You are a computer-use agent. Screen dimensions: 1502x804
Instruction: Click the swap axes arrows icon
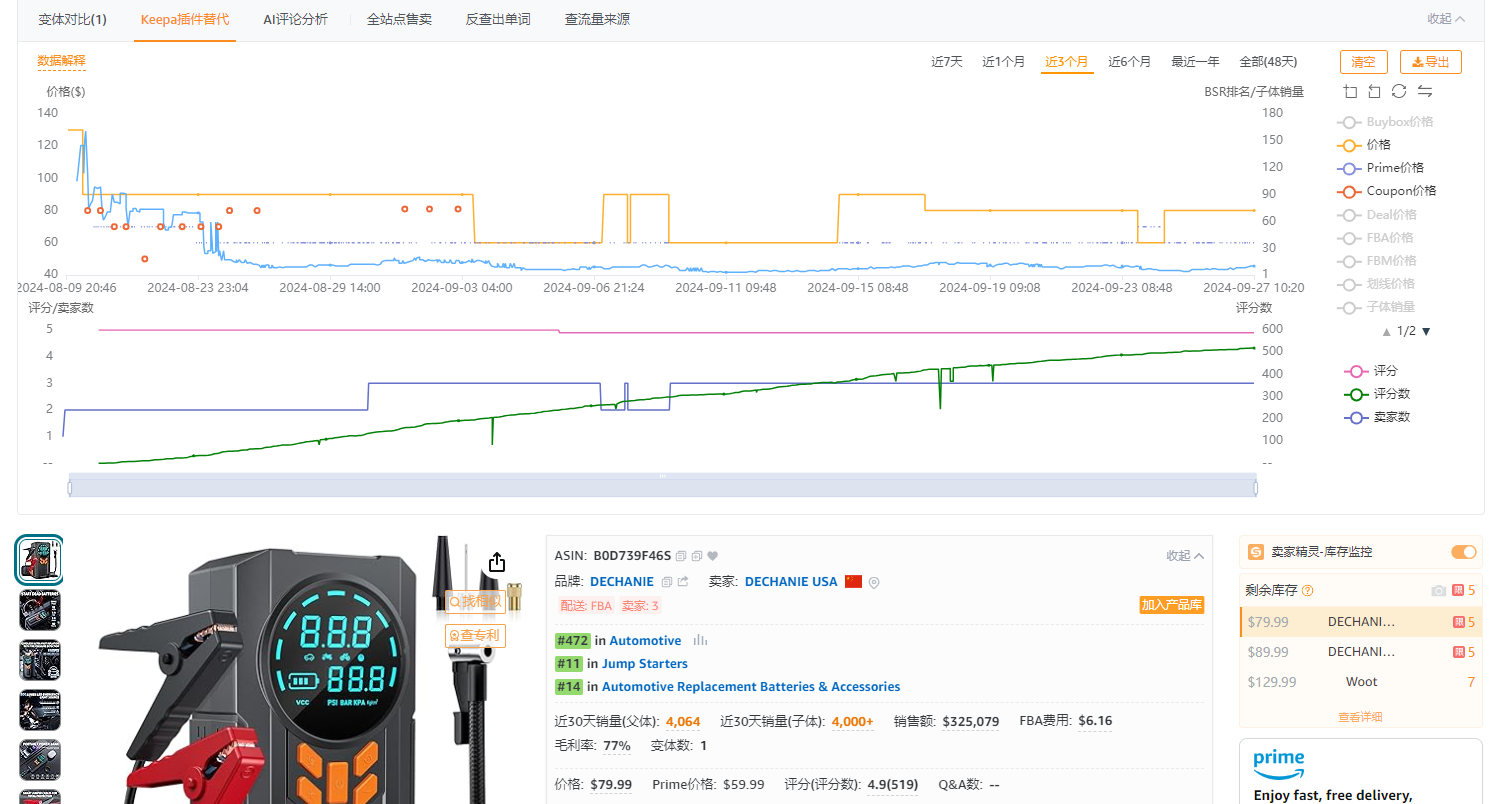coord(1425,91)
